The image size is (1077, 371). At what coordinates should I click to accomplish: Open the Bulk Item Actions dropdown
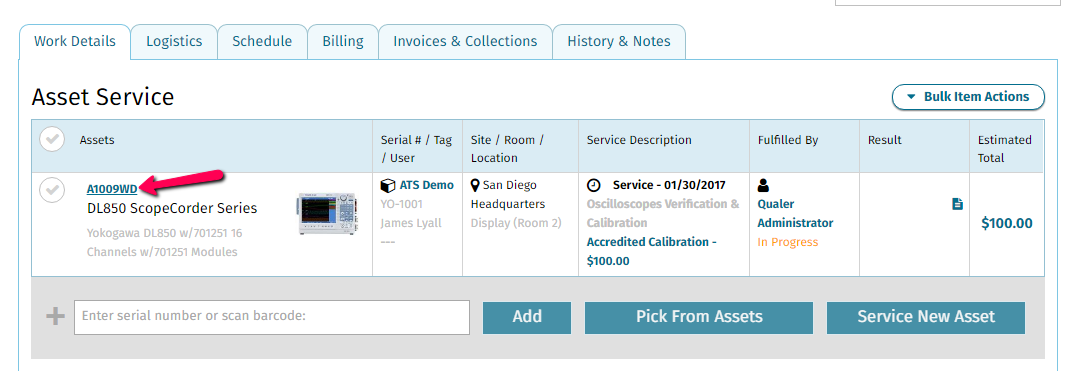point(968,97)
